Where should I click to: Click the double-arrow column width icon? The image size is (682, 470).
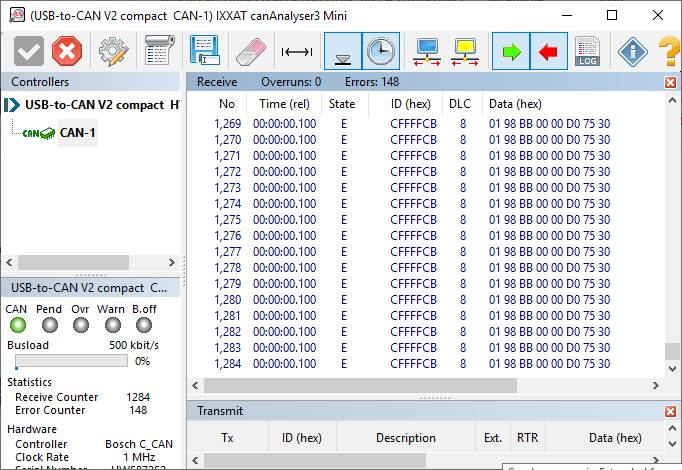297,52
